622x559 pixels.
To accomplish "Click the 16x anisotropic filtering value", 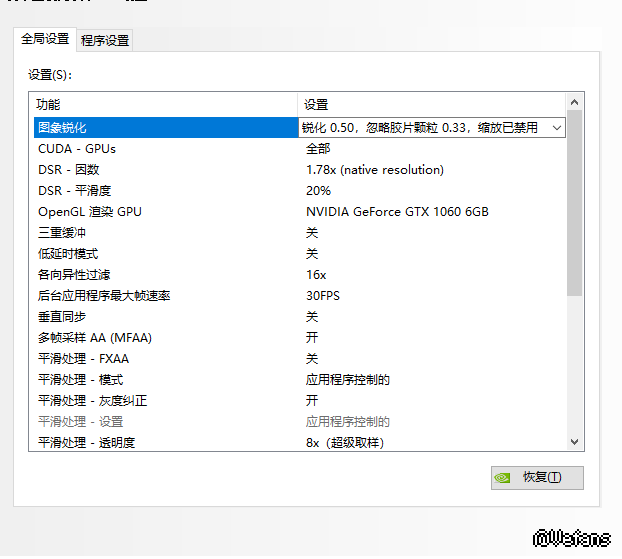I will click(316, 275).
